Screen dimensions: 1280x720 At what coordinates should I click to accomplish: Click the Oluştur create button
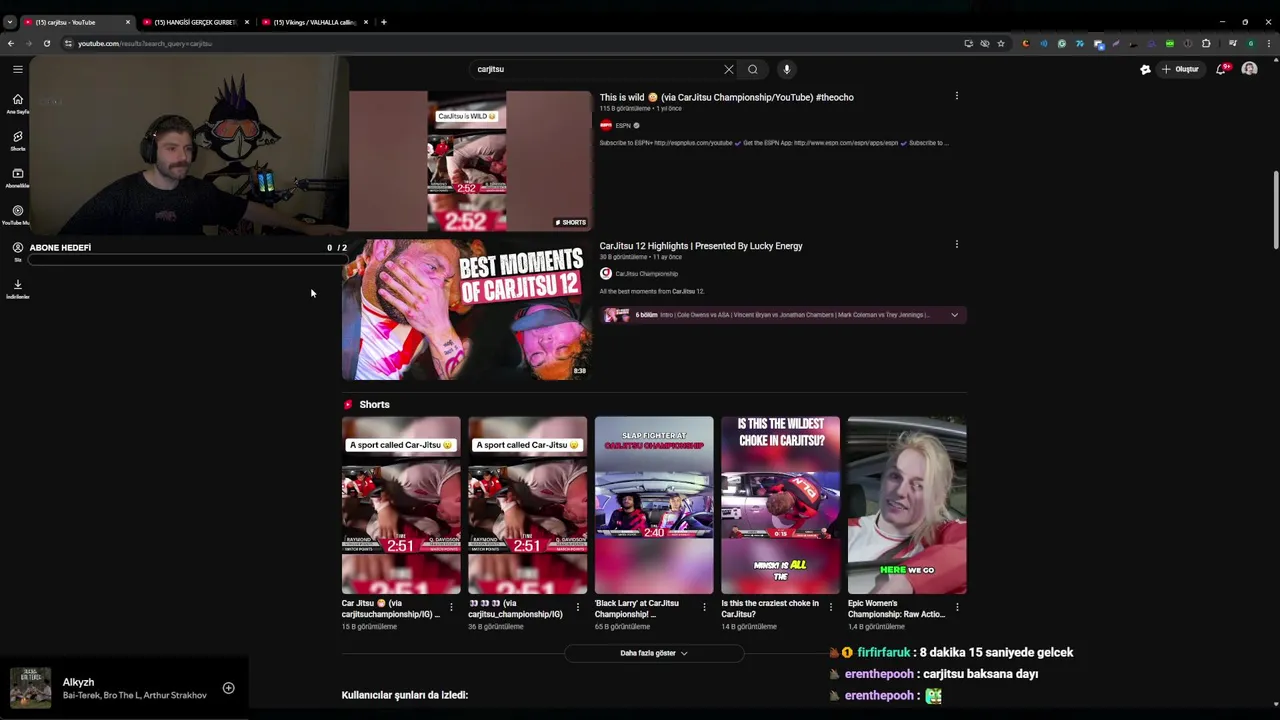click(x=1180, y=69)
